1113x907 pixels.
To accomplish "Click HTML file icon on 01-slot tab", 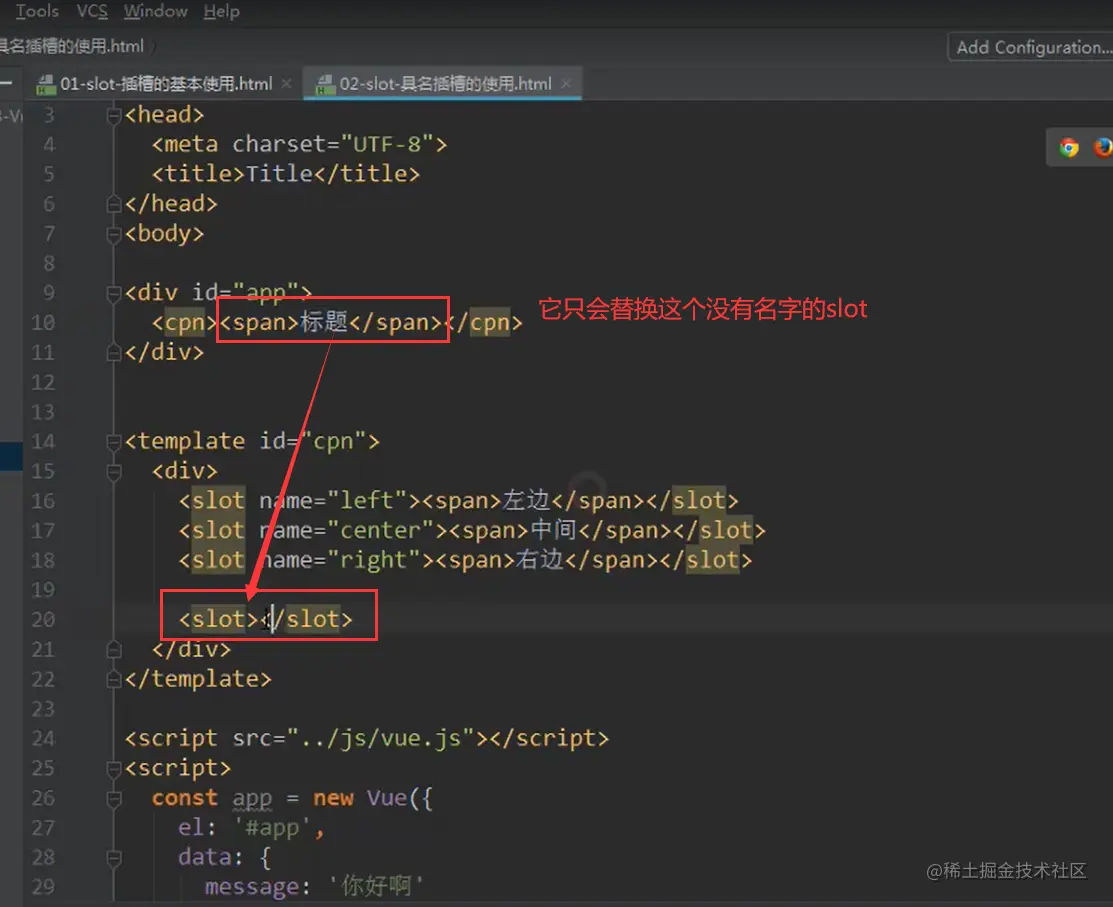I will pyautogui.click(x=46, y=84).
